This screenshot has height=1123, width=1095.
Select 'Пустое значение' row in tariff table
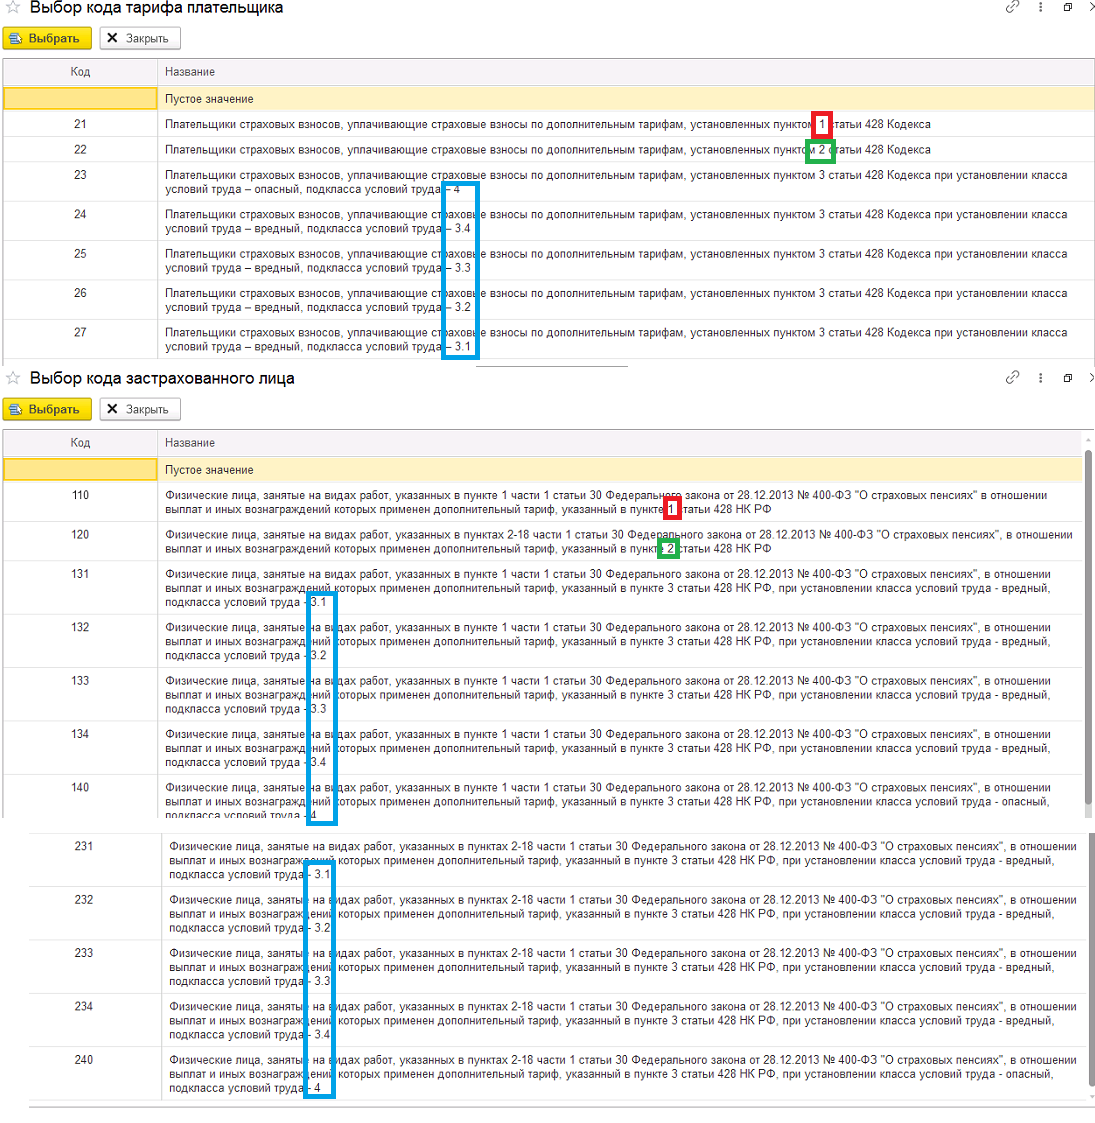coord(549,99)
